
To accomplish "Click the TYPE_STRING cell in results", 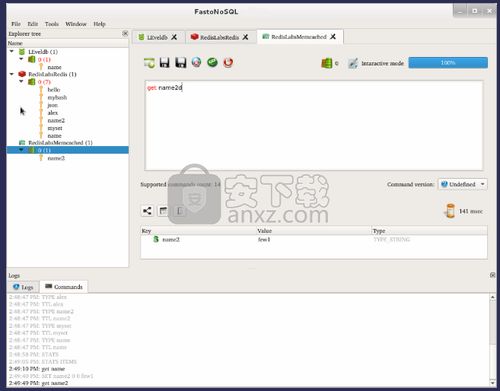I will pos(391,239).
